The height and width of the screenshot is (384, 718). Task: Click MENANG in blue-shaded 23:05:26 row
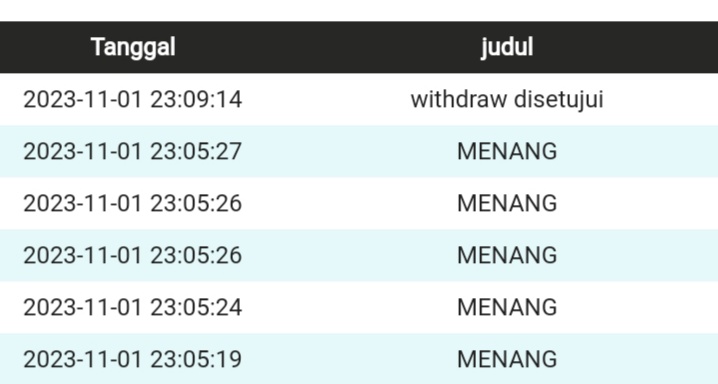tap(507, 255)
